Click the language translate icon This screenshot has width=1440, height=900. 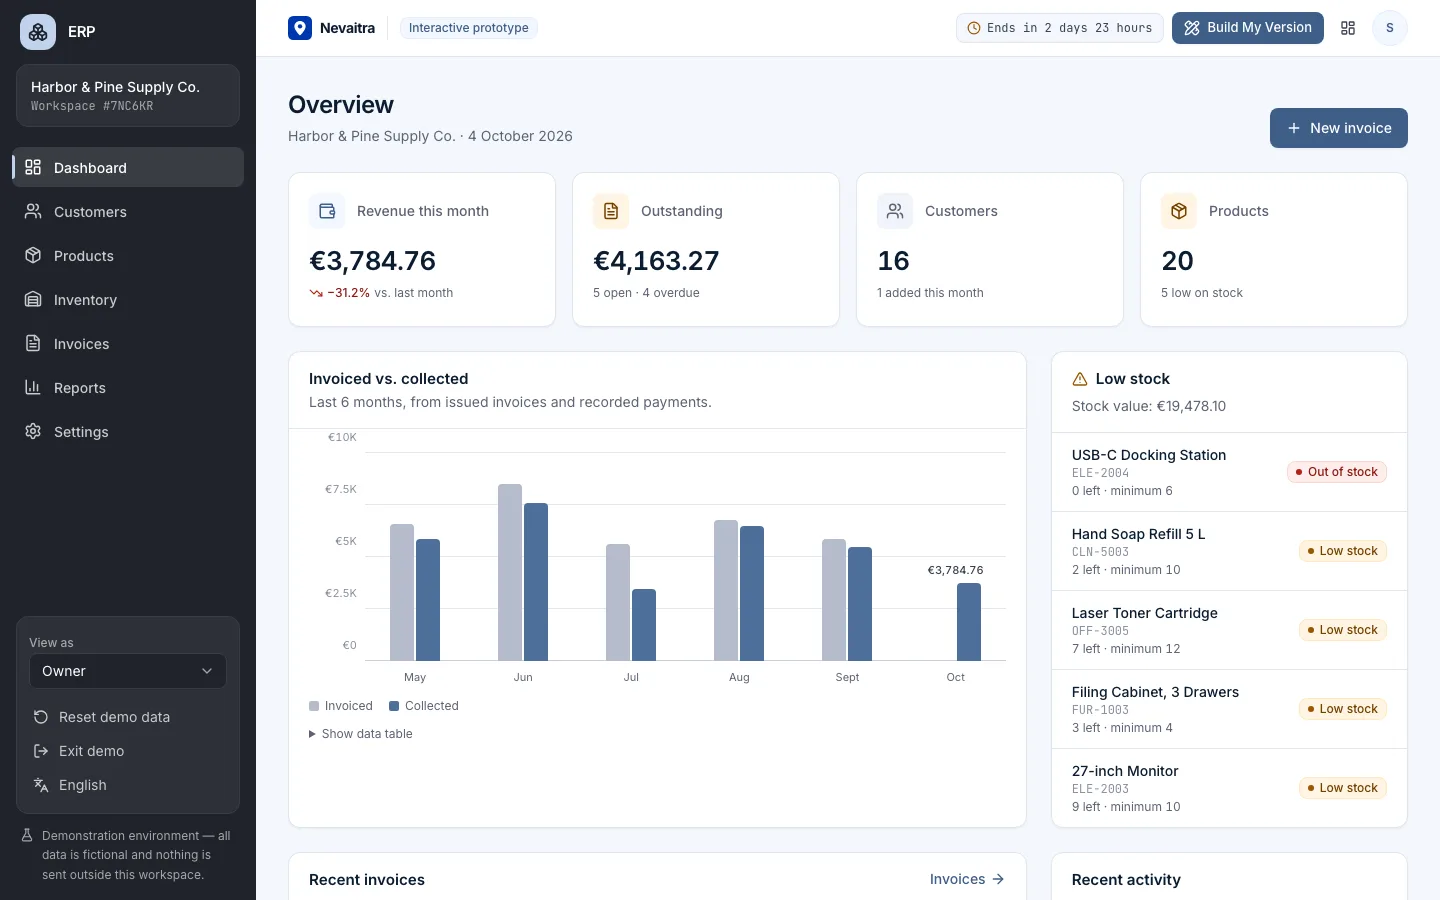(41, 785)
